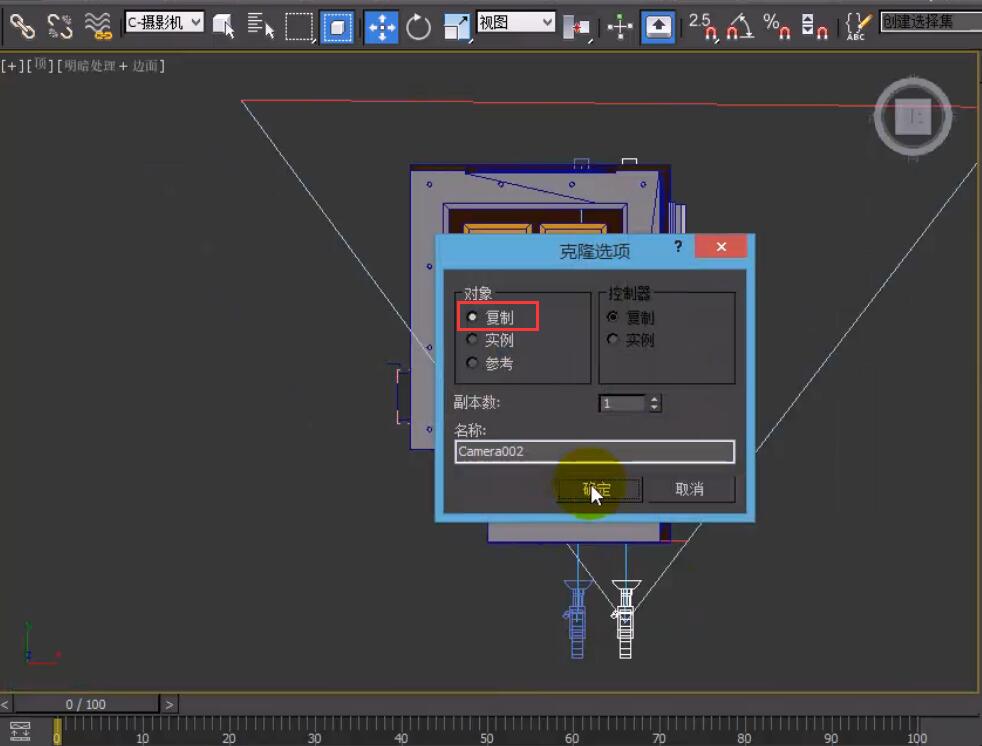Confirm clone with 确定 button

tap(599, 489)
